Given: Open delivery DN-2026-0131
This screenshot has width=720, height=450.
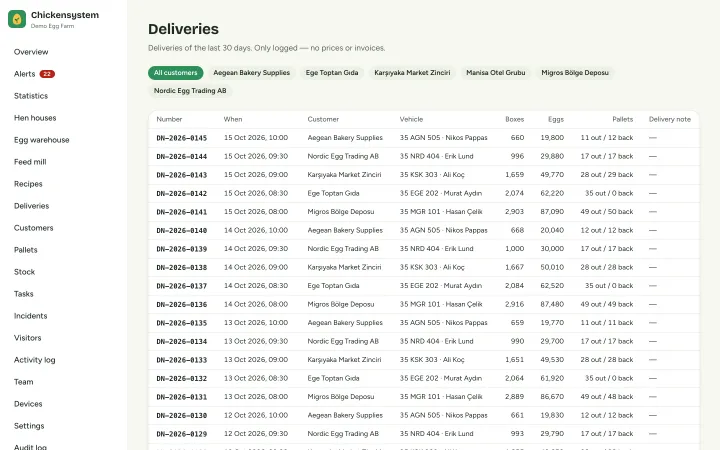Looking at the screenshot, I should point(182,397).
